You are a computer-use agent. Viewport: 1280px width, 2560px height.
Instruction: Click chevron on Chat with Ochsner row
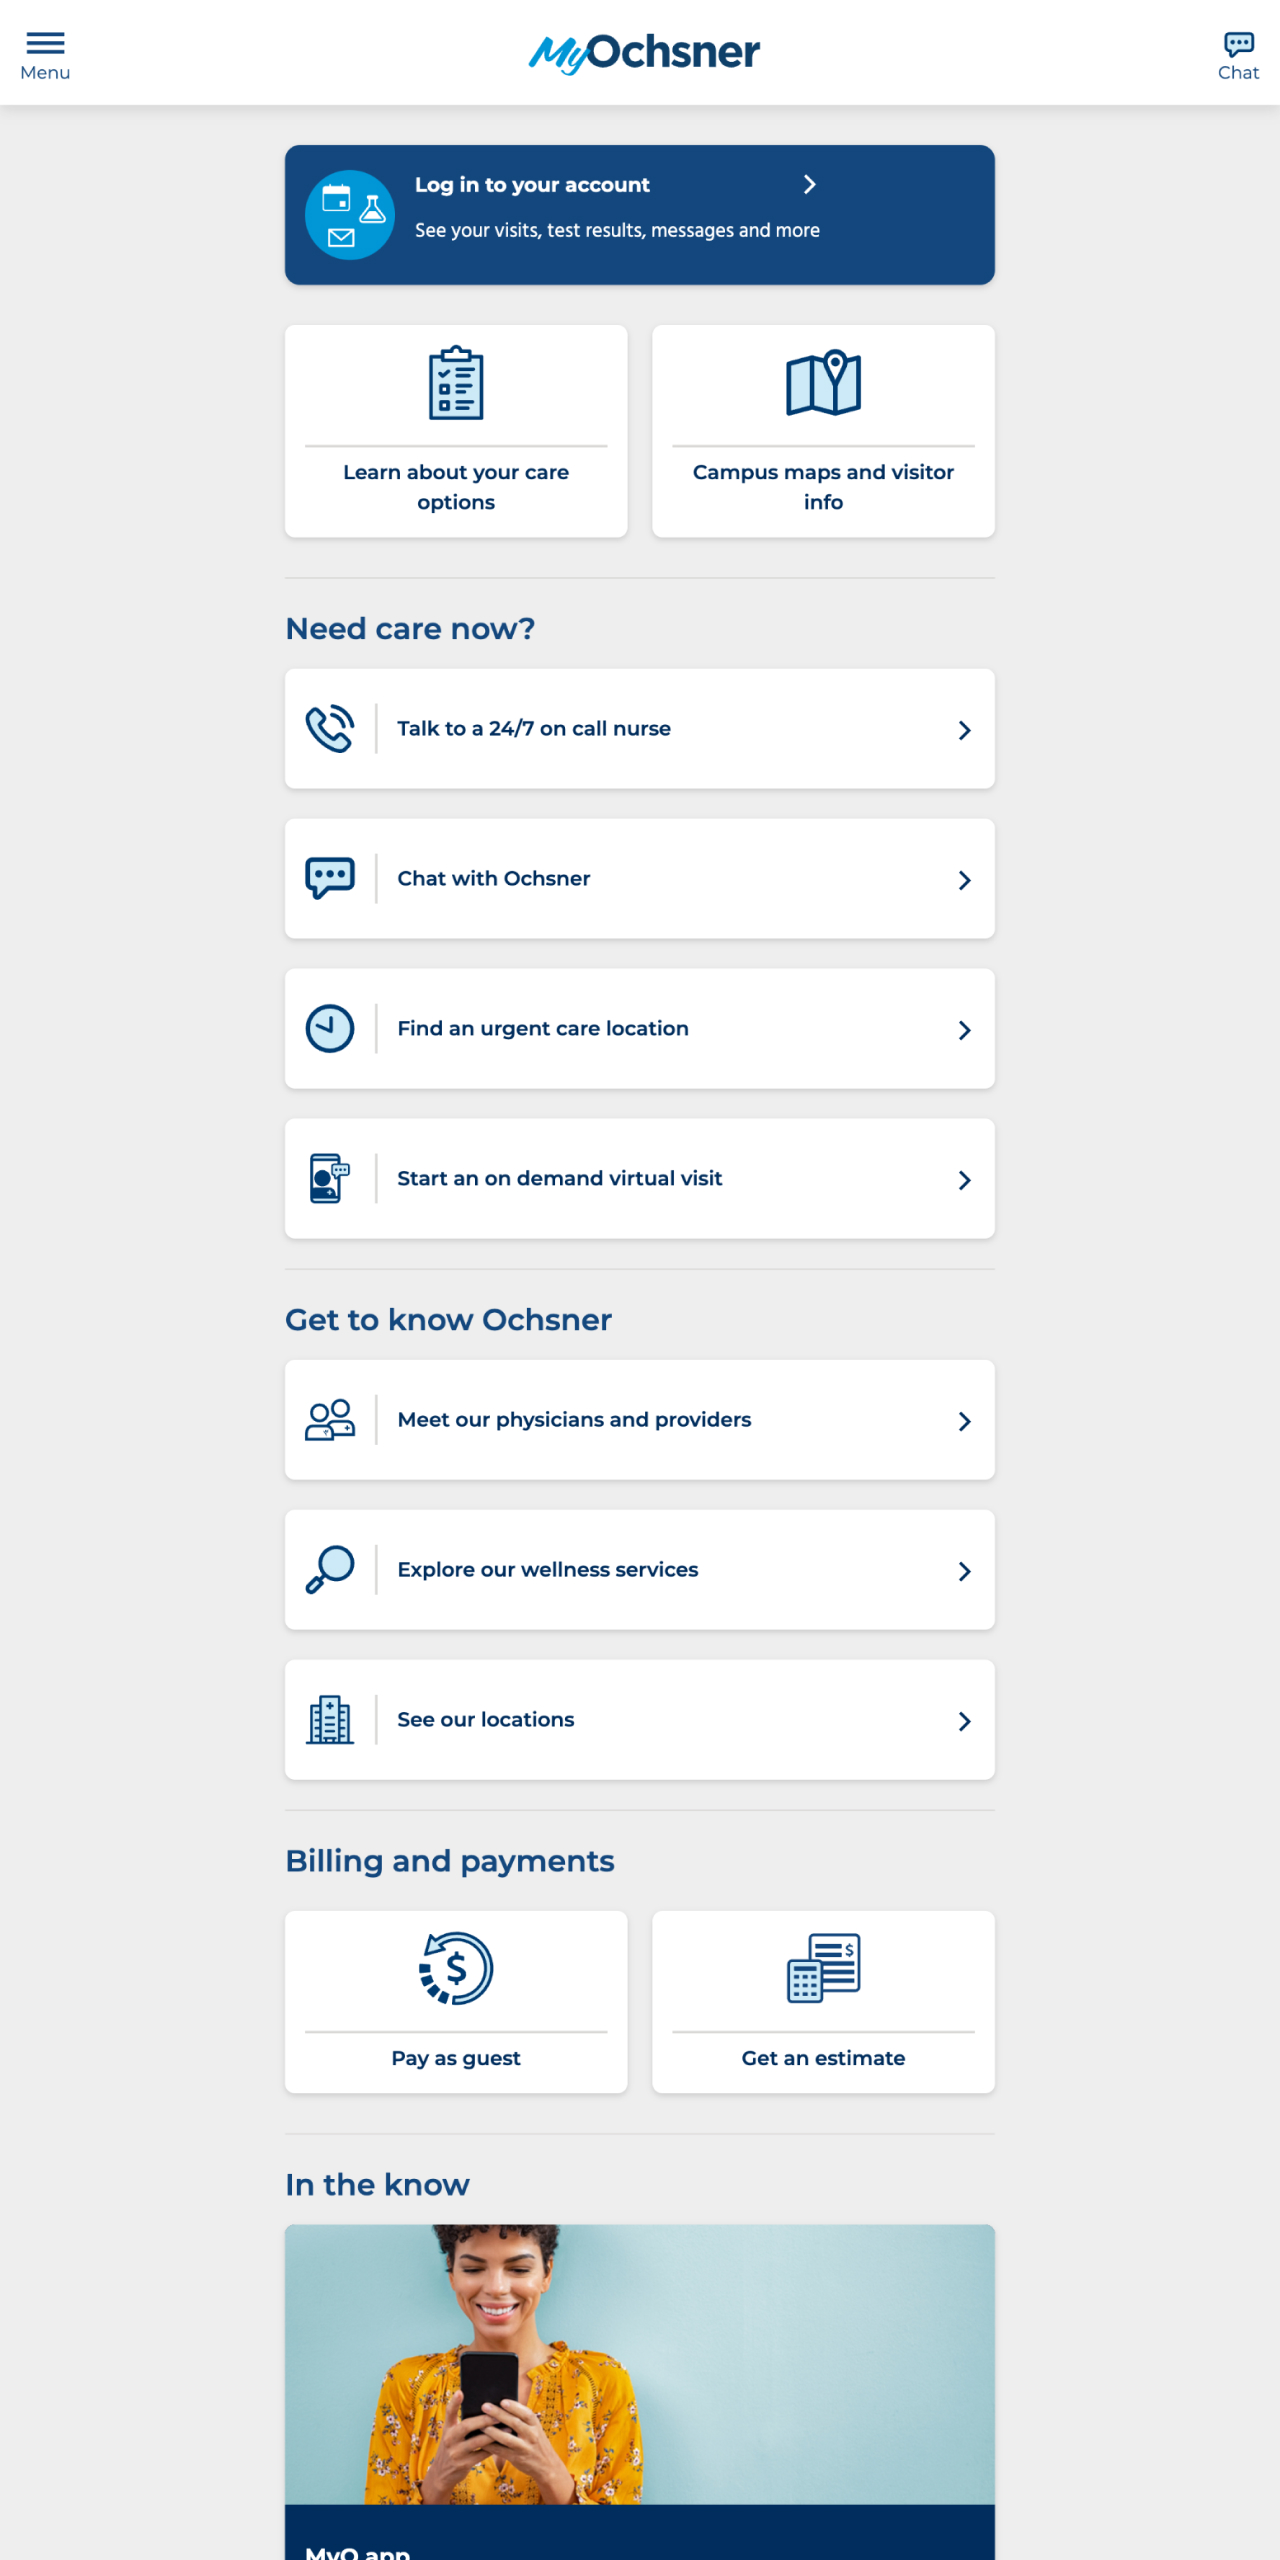tap(964, 880)
